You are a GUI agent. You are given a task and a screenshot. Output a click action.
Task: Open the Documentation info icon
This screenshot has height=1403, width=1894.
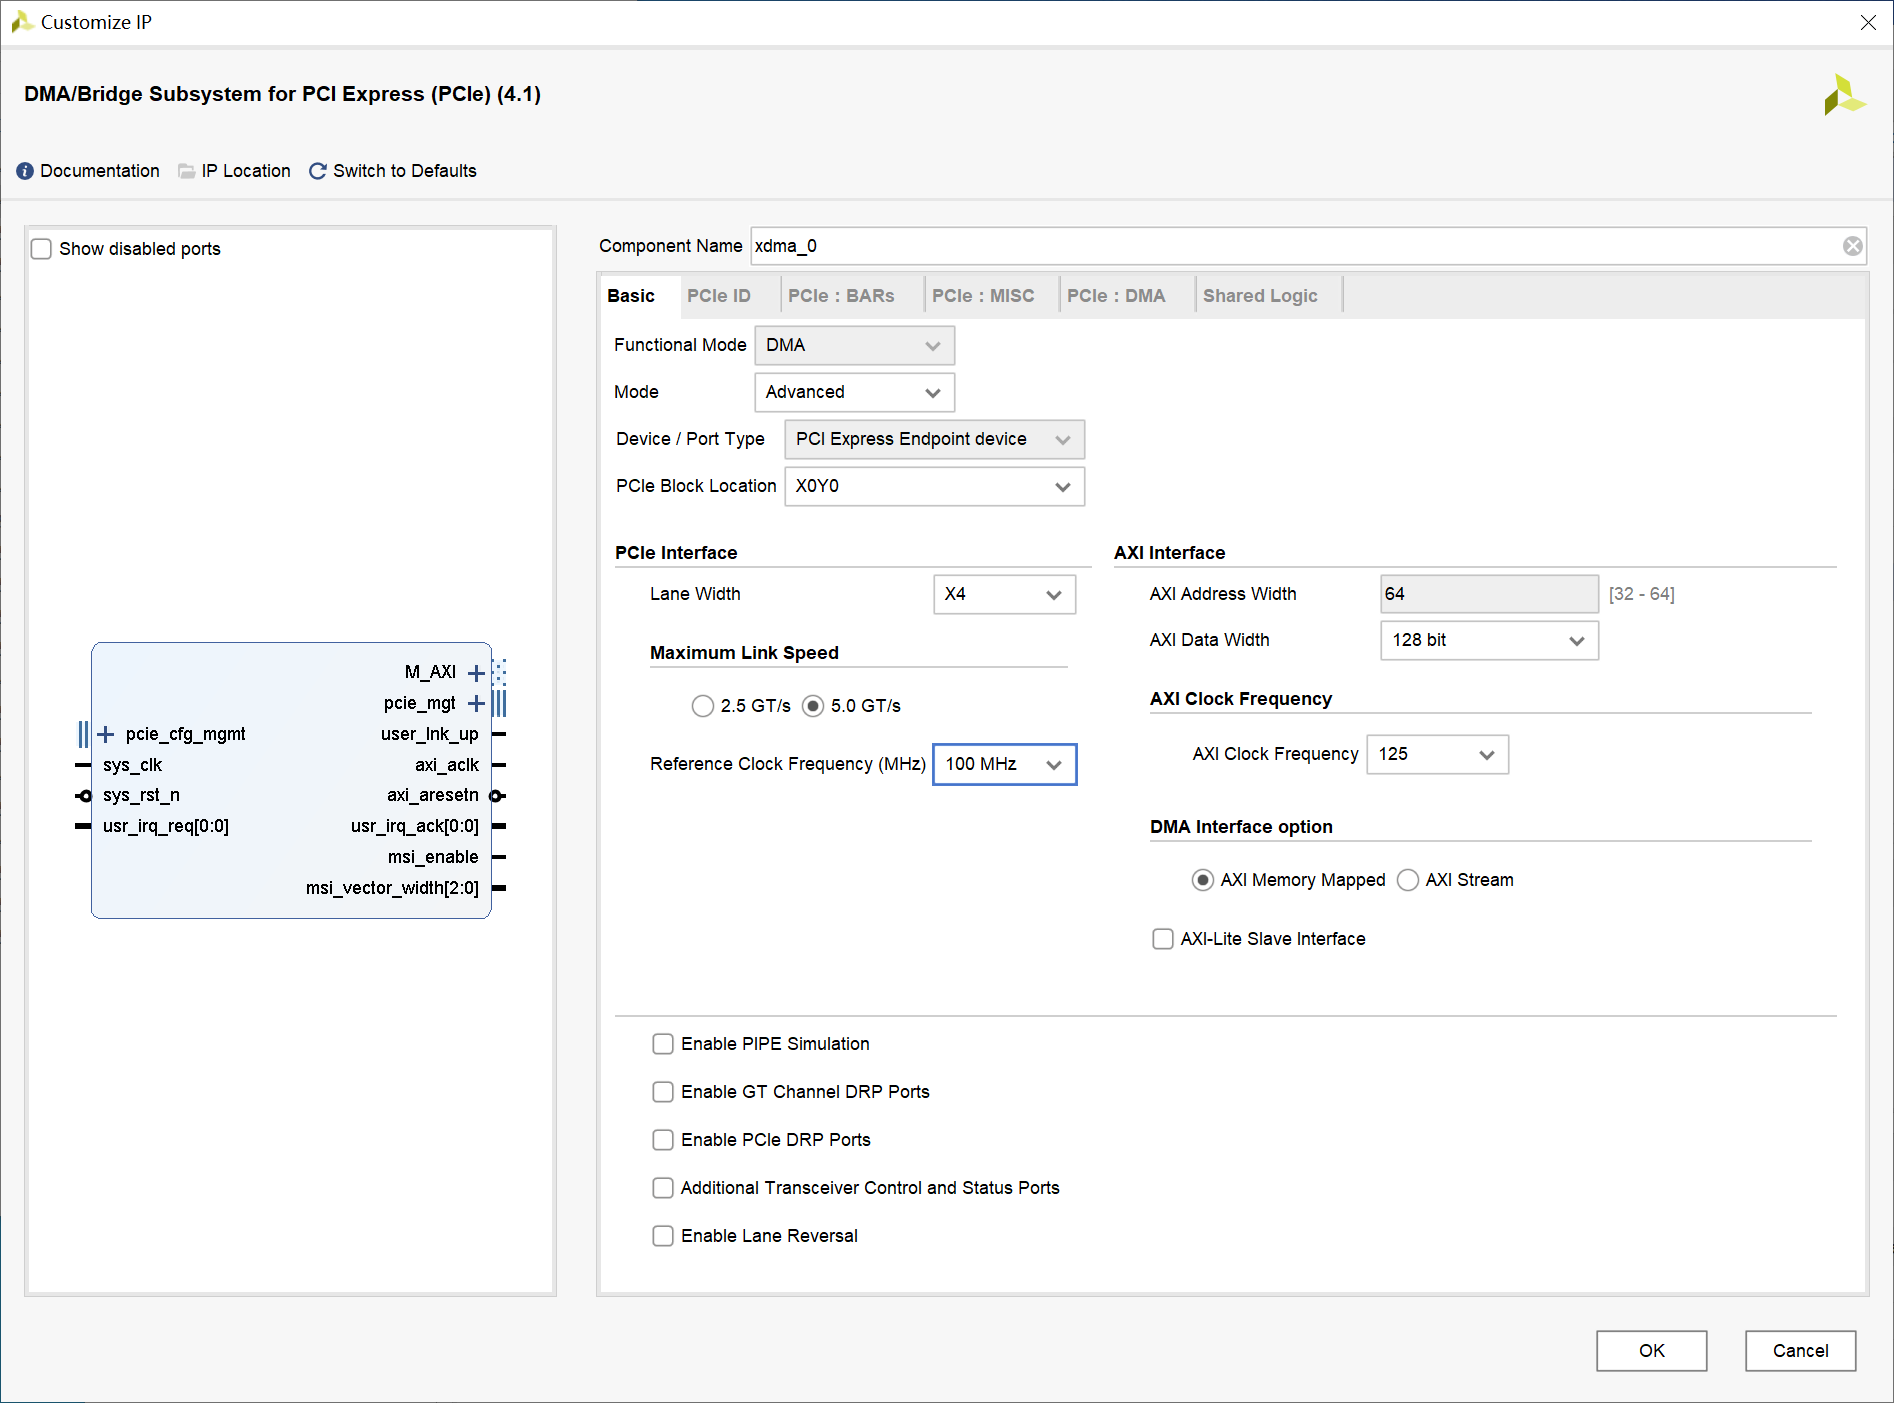coord(25,171)
